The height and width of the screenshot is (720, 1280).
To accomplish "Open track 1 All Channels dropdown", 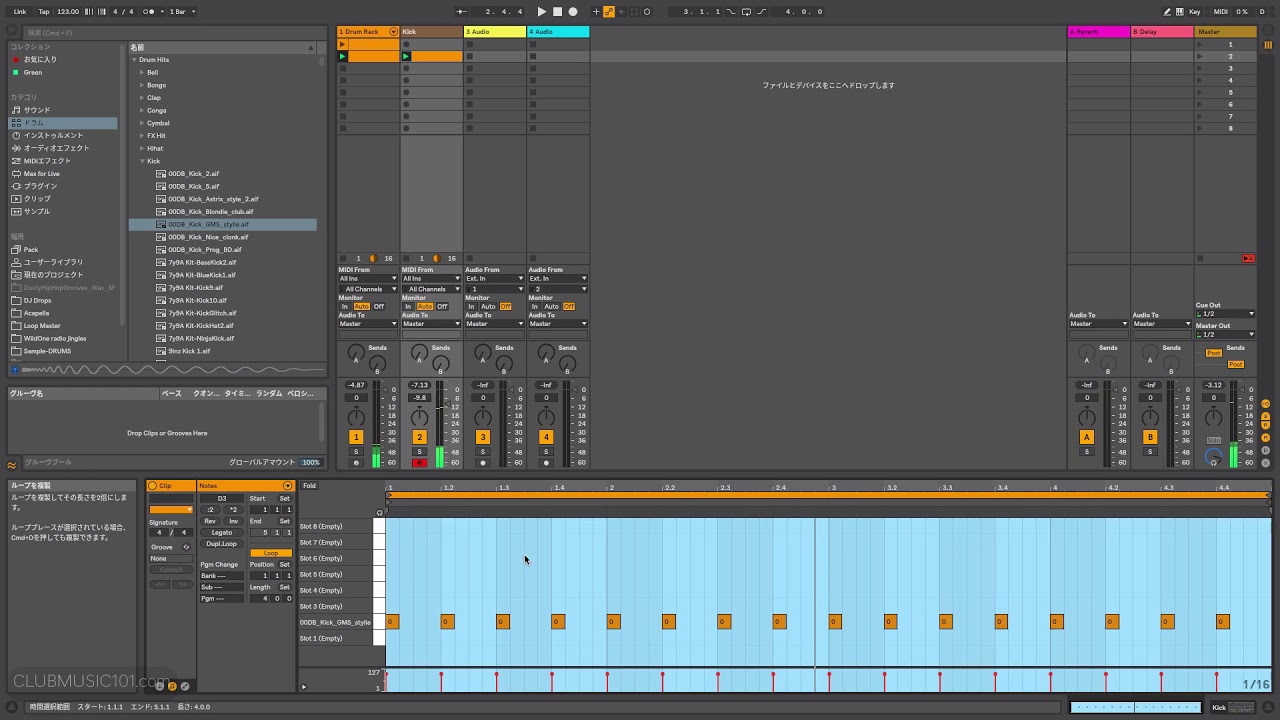I will click(367, 289).
